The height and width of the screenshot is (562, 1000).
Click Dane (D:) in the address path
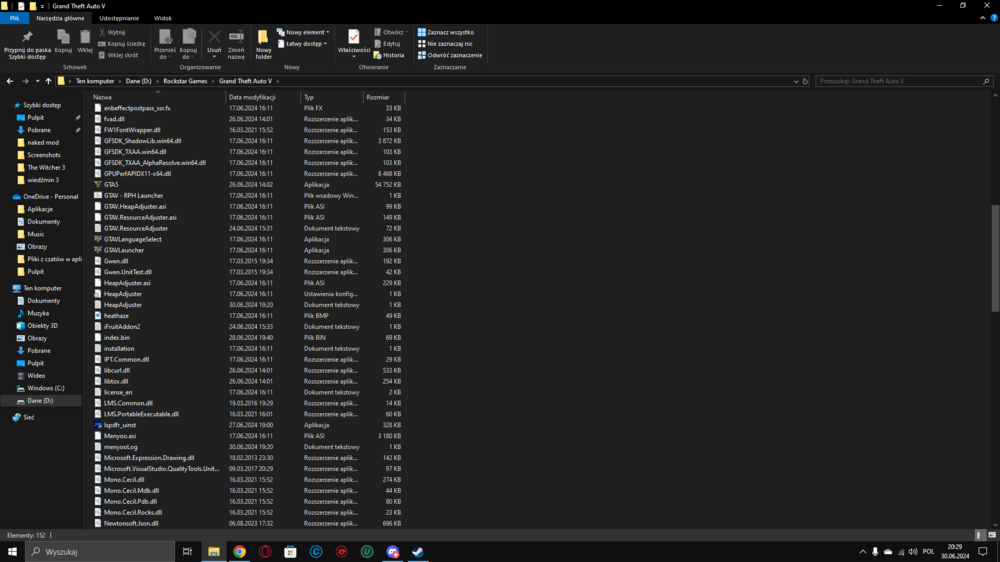coord(138,81)
